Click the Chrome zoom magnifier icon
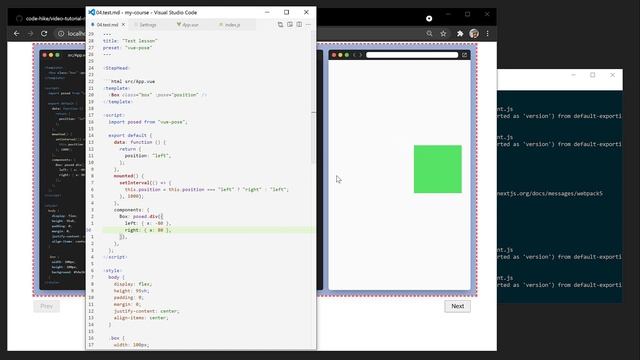The height and width of the screenshot is (360, 640). pyautogui.click(x=429, y=33)
